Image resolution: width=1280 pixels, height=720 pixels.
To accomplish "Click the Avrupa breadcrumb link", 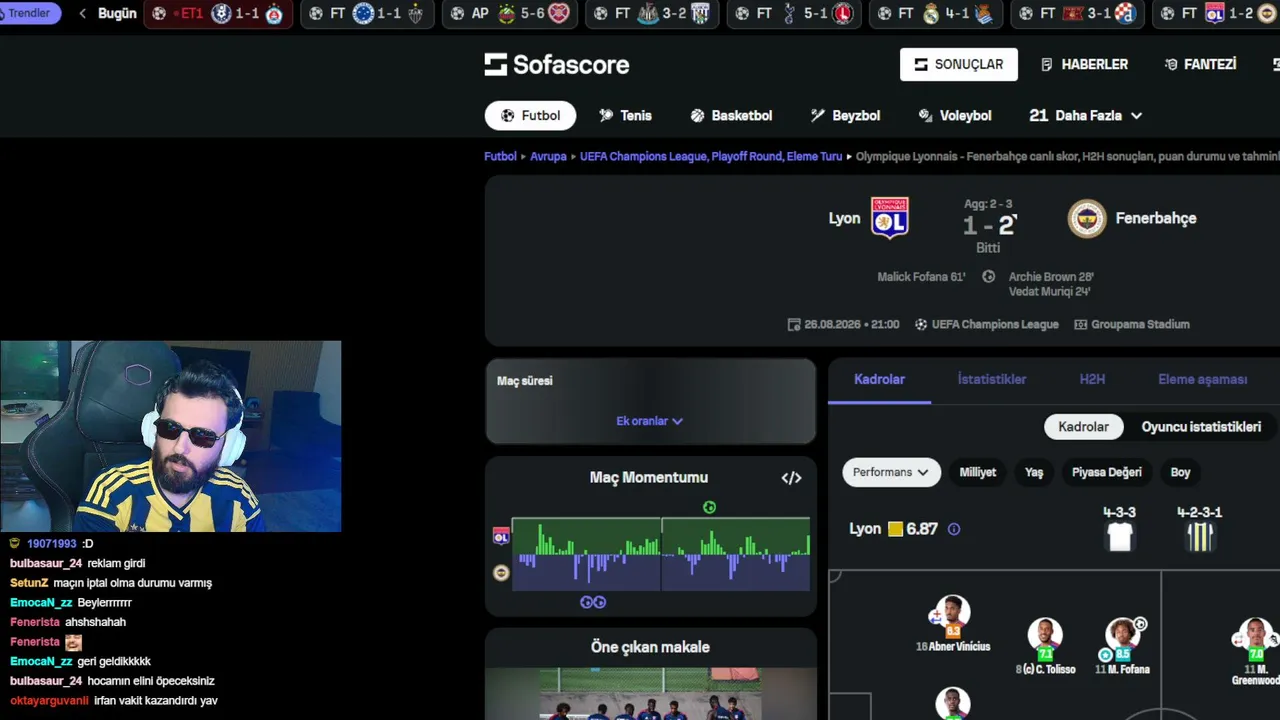I will click(548, 157).
